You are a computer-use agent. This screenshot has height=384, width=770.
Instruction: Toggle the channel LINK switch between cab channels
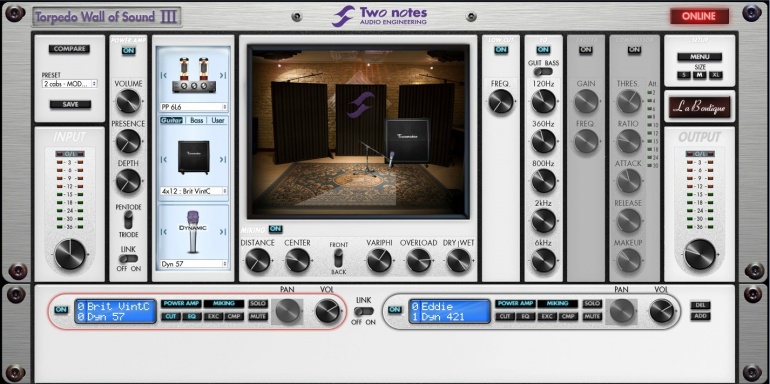pyautogui.click(x=364, y=311)
